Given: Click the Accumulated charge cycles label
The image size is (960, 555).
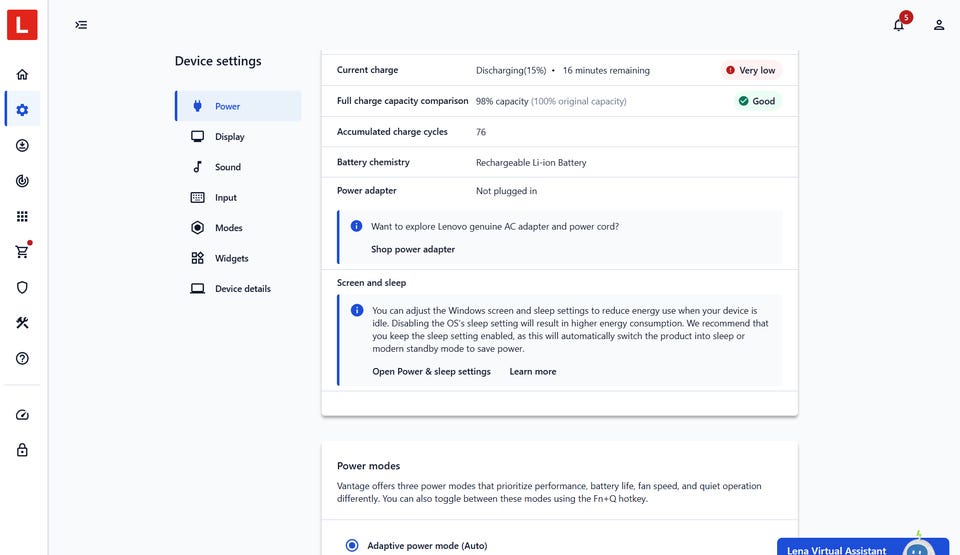Looking at the screenshot, I should click(x=392, y=131).
